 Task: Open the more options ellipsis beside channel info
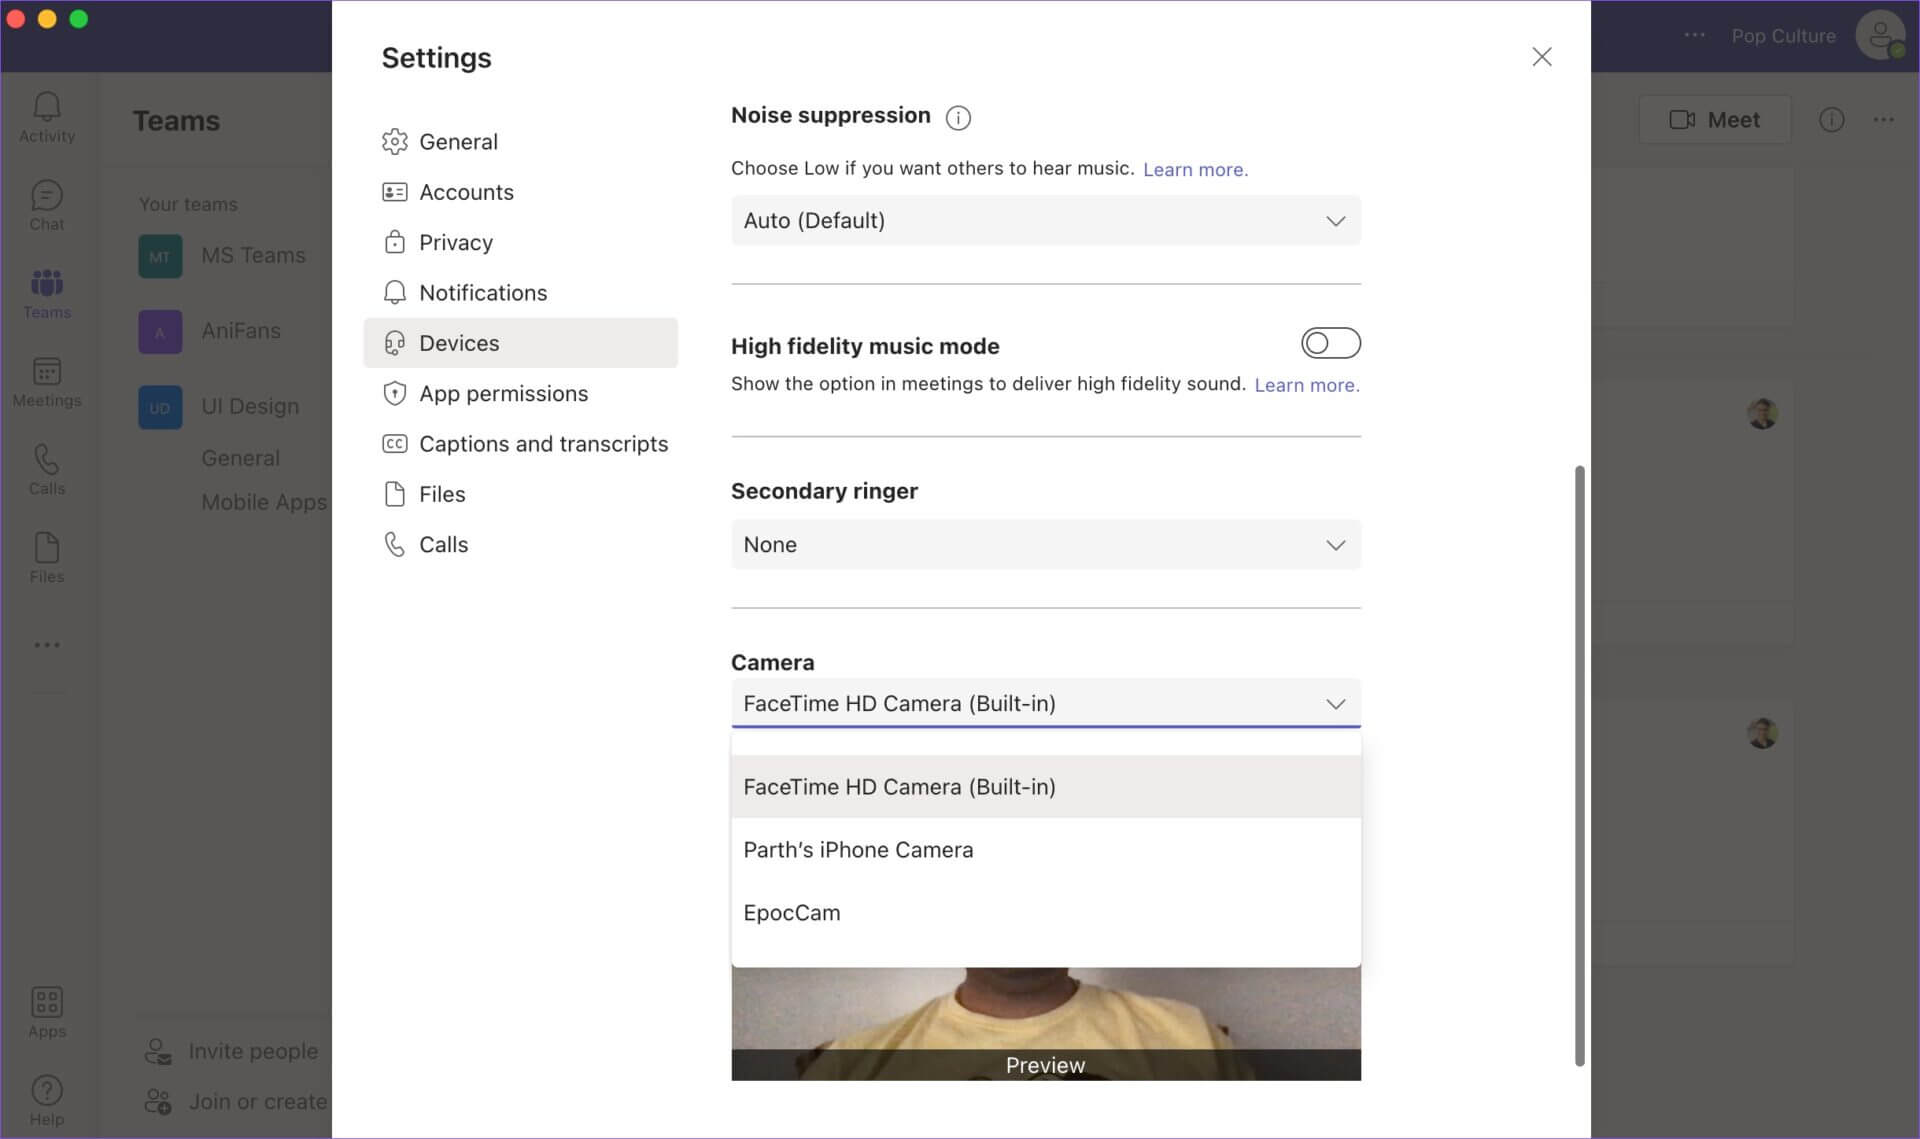coord(1884,120)
